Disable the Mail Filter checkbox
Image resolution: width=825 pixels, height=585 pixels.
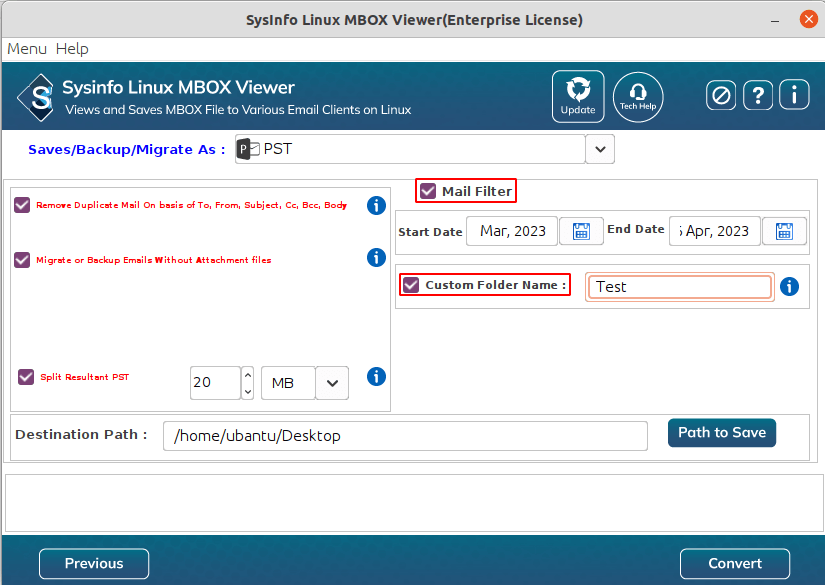[428, 191]
